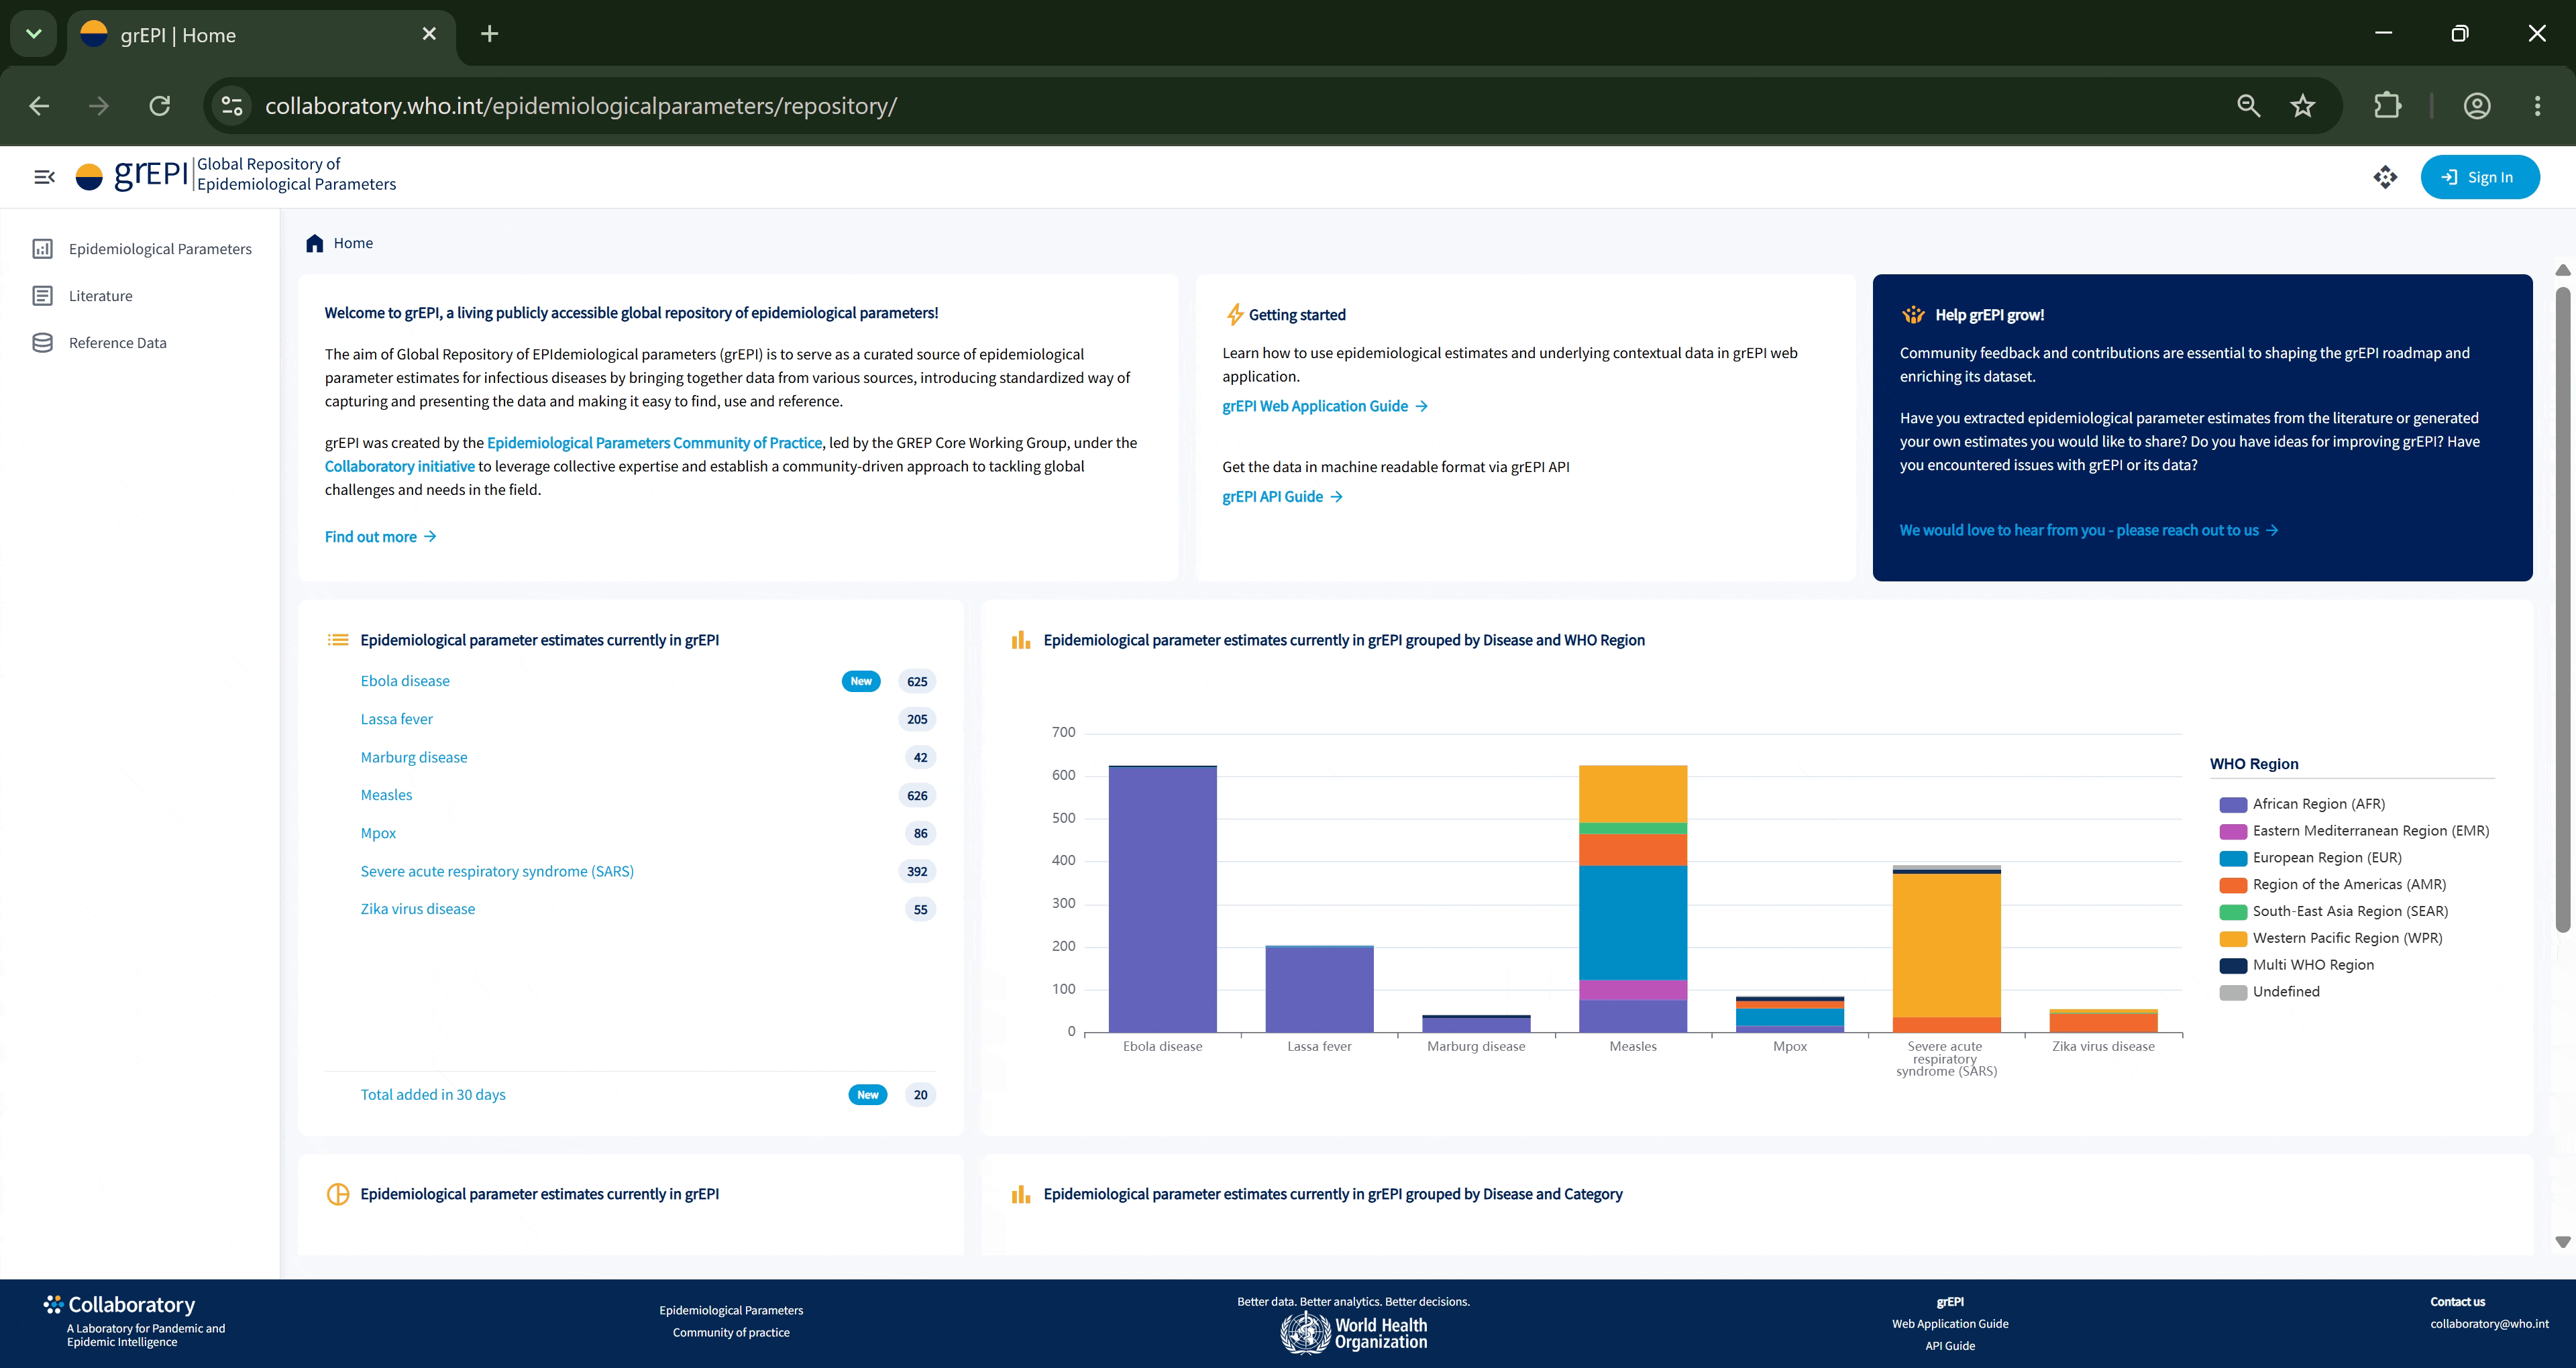Click the New badge next to Ebola disease
The height and width of the screenshot is (1368, 2576).
coord(861,681)
